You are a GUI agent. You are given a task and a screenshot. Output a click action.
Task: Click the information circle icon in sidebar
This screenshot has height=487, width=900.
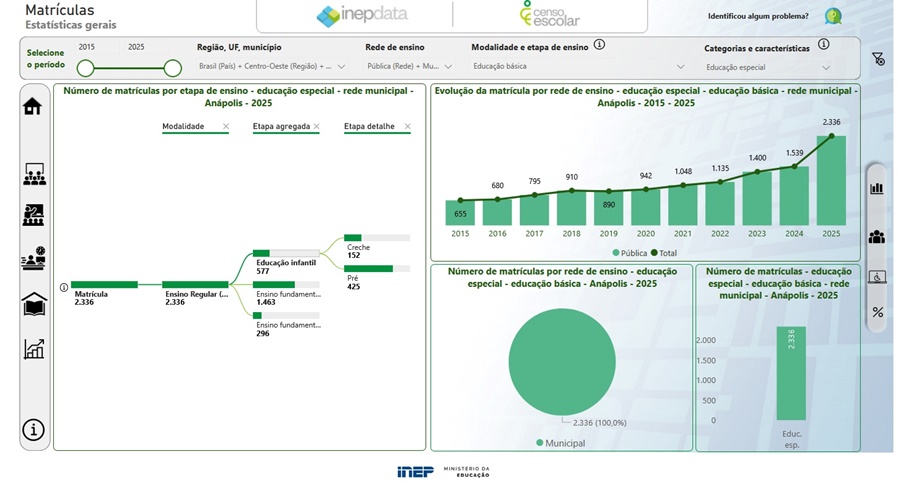coord(33,430)
